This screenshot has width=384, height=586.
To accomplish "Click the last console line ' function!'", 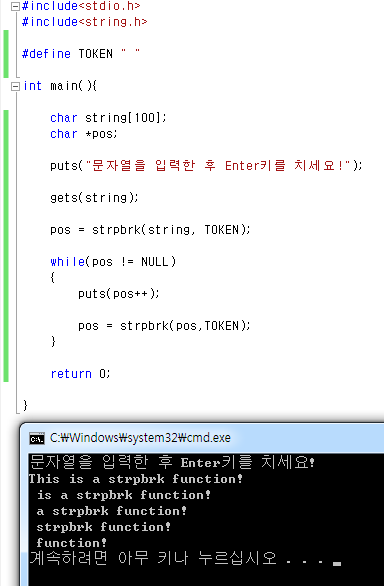I will point(71,542).
